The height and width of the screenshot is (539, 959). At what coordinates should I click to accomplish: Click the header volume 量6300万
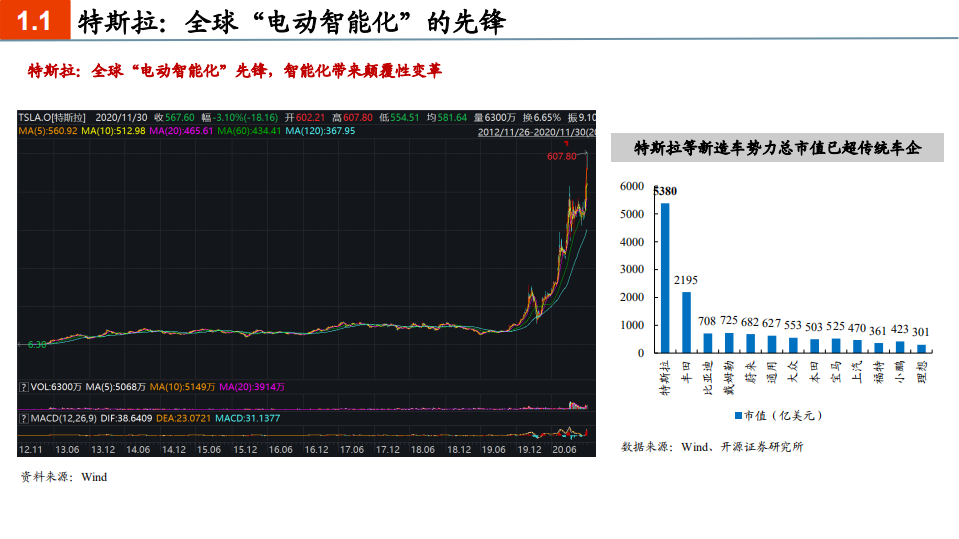pyautogui.click(x=494, y=117)
